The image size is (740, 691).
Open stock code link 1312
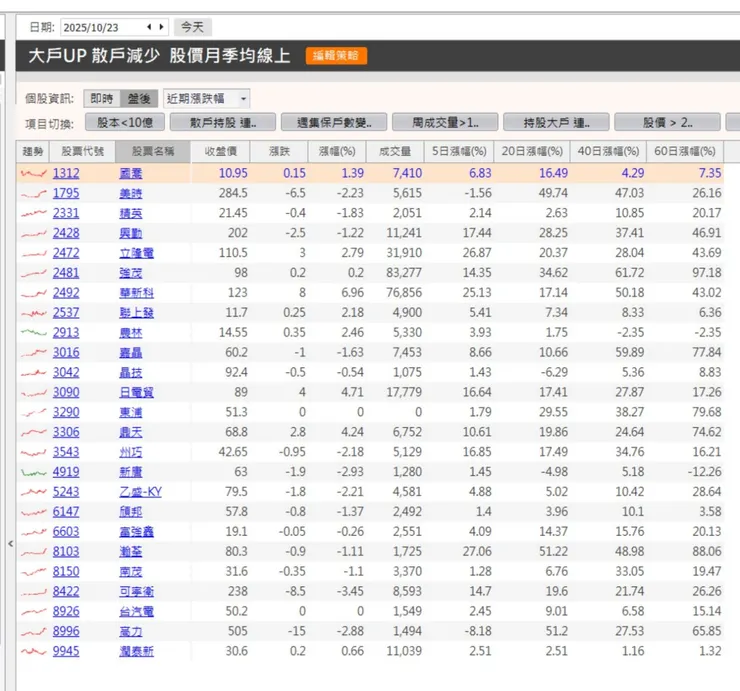[x=66, y=173]
